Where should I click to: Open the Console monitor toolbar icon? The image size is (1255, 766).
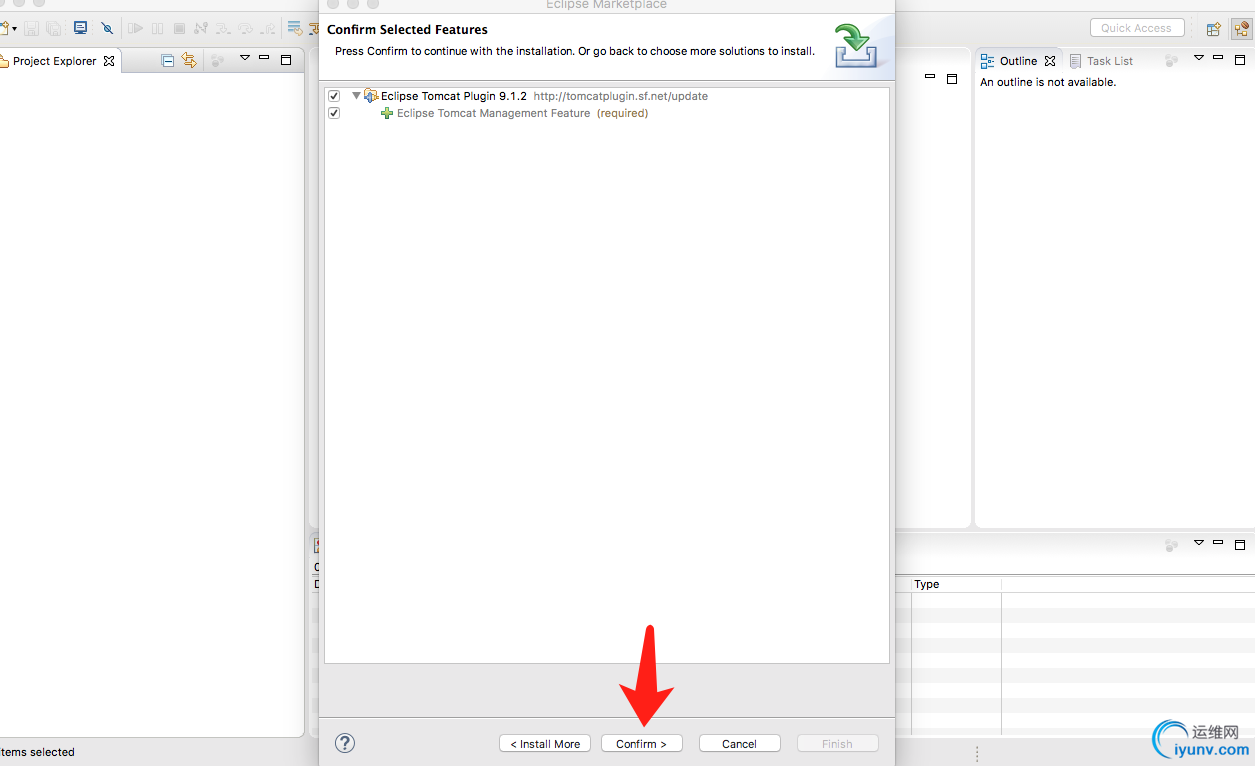(80, 28)
